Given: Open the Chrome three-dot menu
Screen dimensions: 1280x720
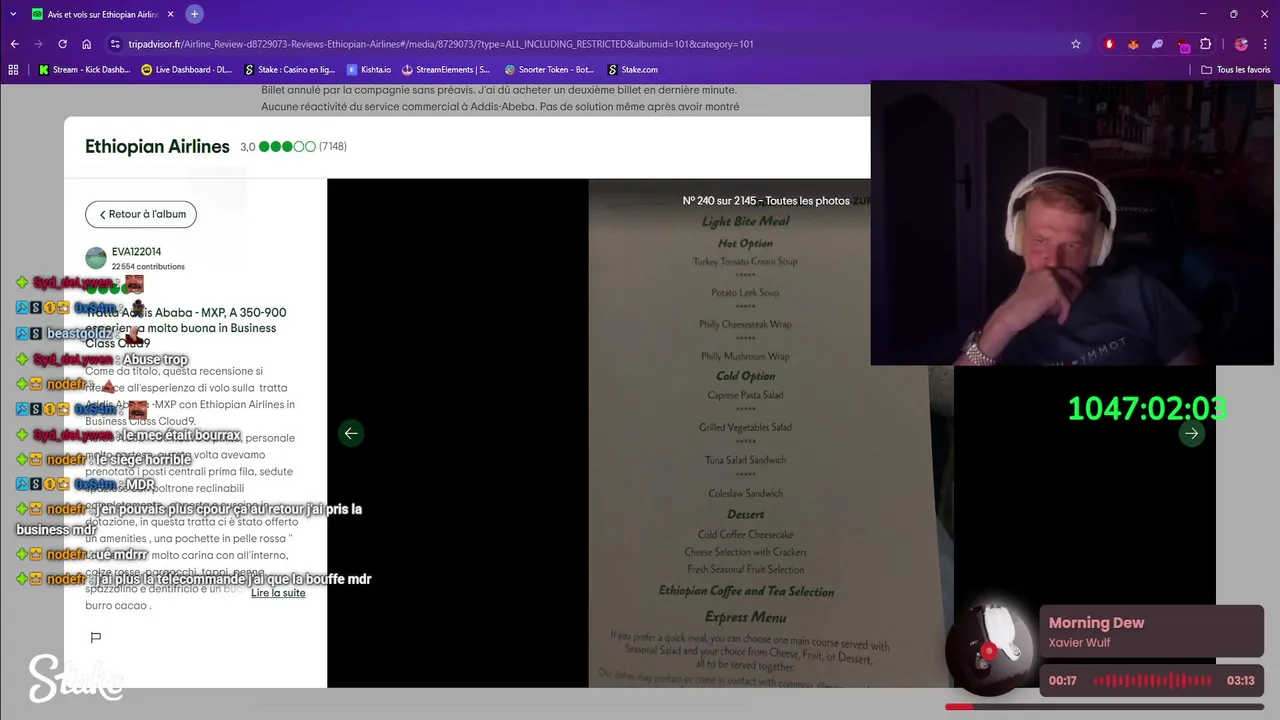Looking at the screenshot, I should tap(1265, 44).
